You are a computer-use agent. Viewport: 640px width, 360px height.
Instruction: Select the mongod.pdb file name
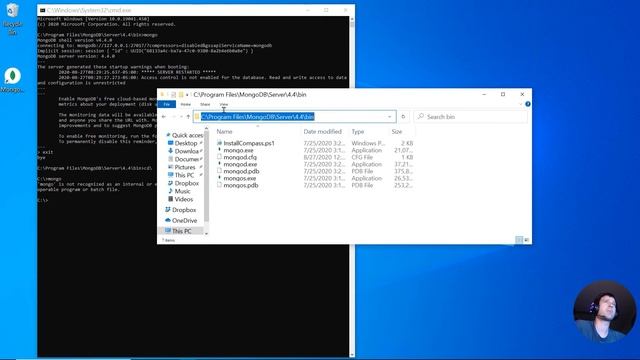(241, 171)
